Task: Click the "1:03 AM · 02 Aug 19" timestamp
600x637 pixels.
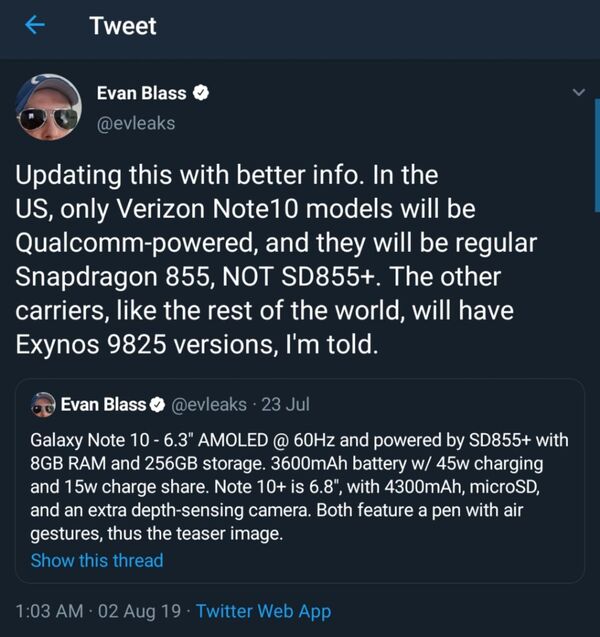Action: [x=96, y=610]
